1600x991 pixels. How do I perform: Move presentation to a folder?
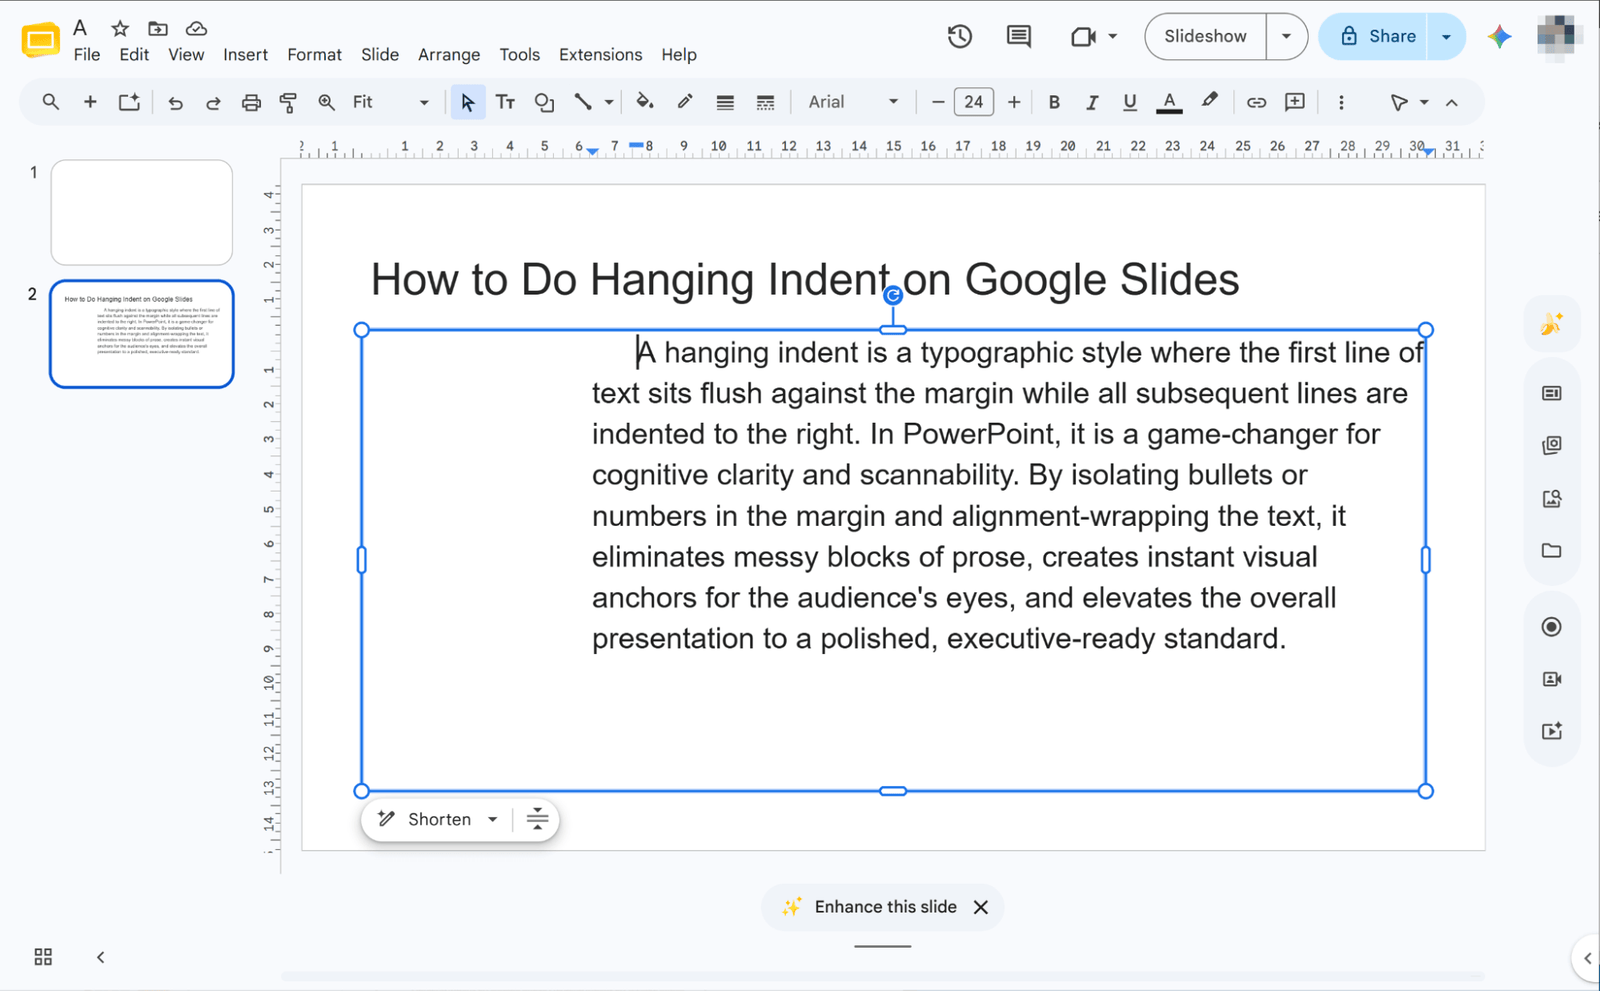pyautogui.click(x=158, y=28)
